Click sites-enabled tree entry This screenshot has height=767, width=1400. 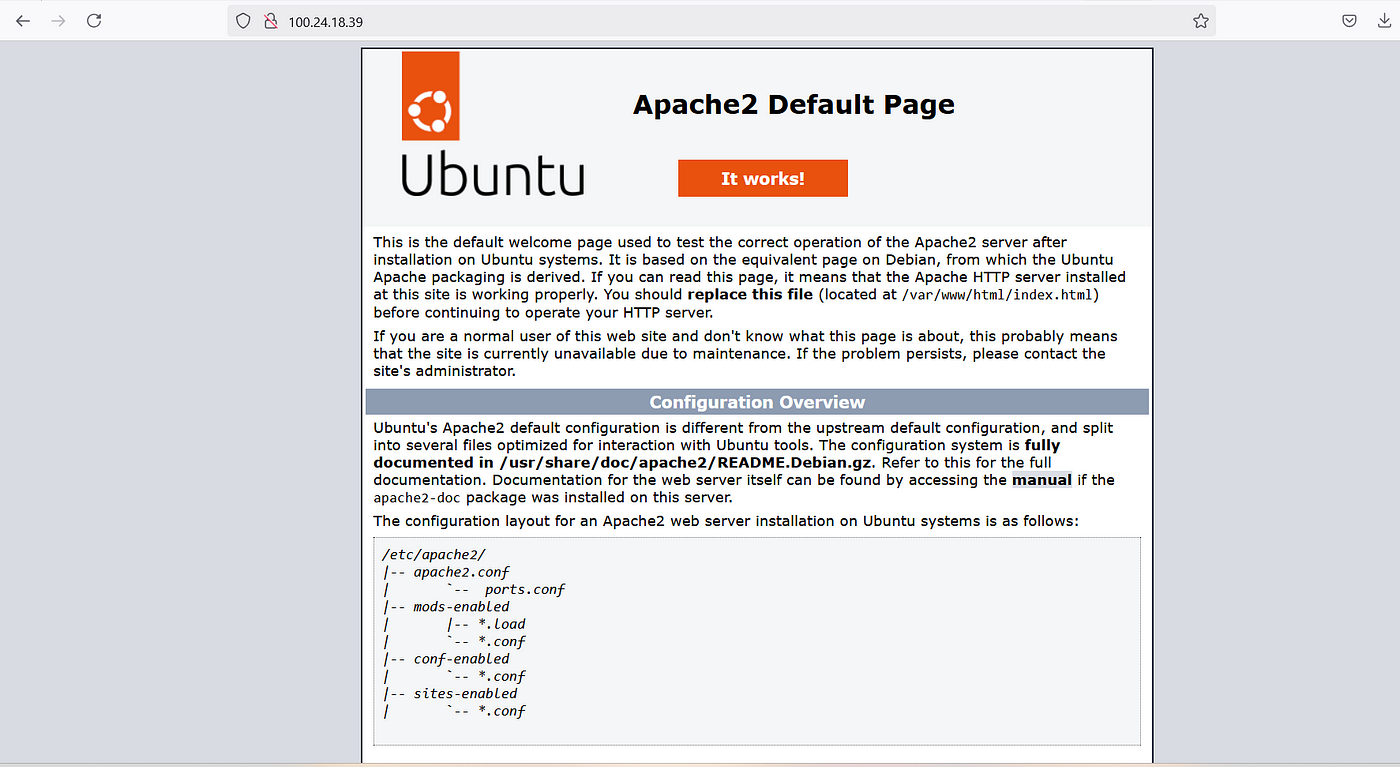pyautogui.click(x=465, y=693)
